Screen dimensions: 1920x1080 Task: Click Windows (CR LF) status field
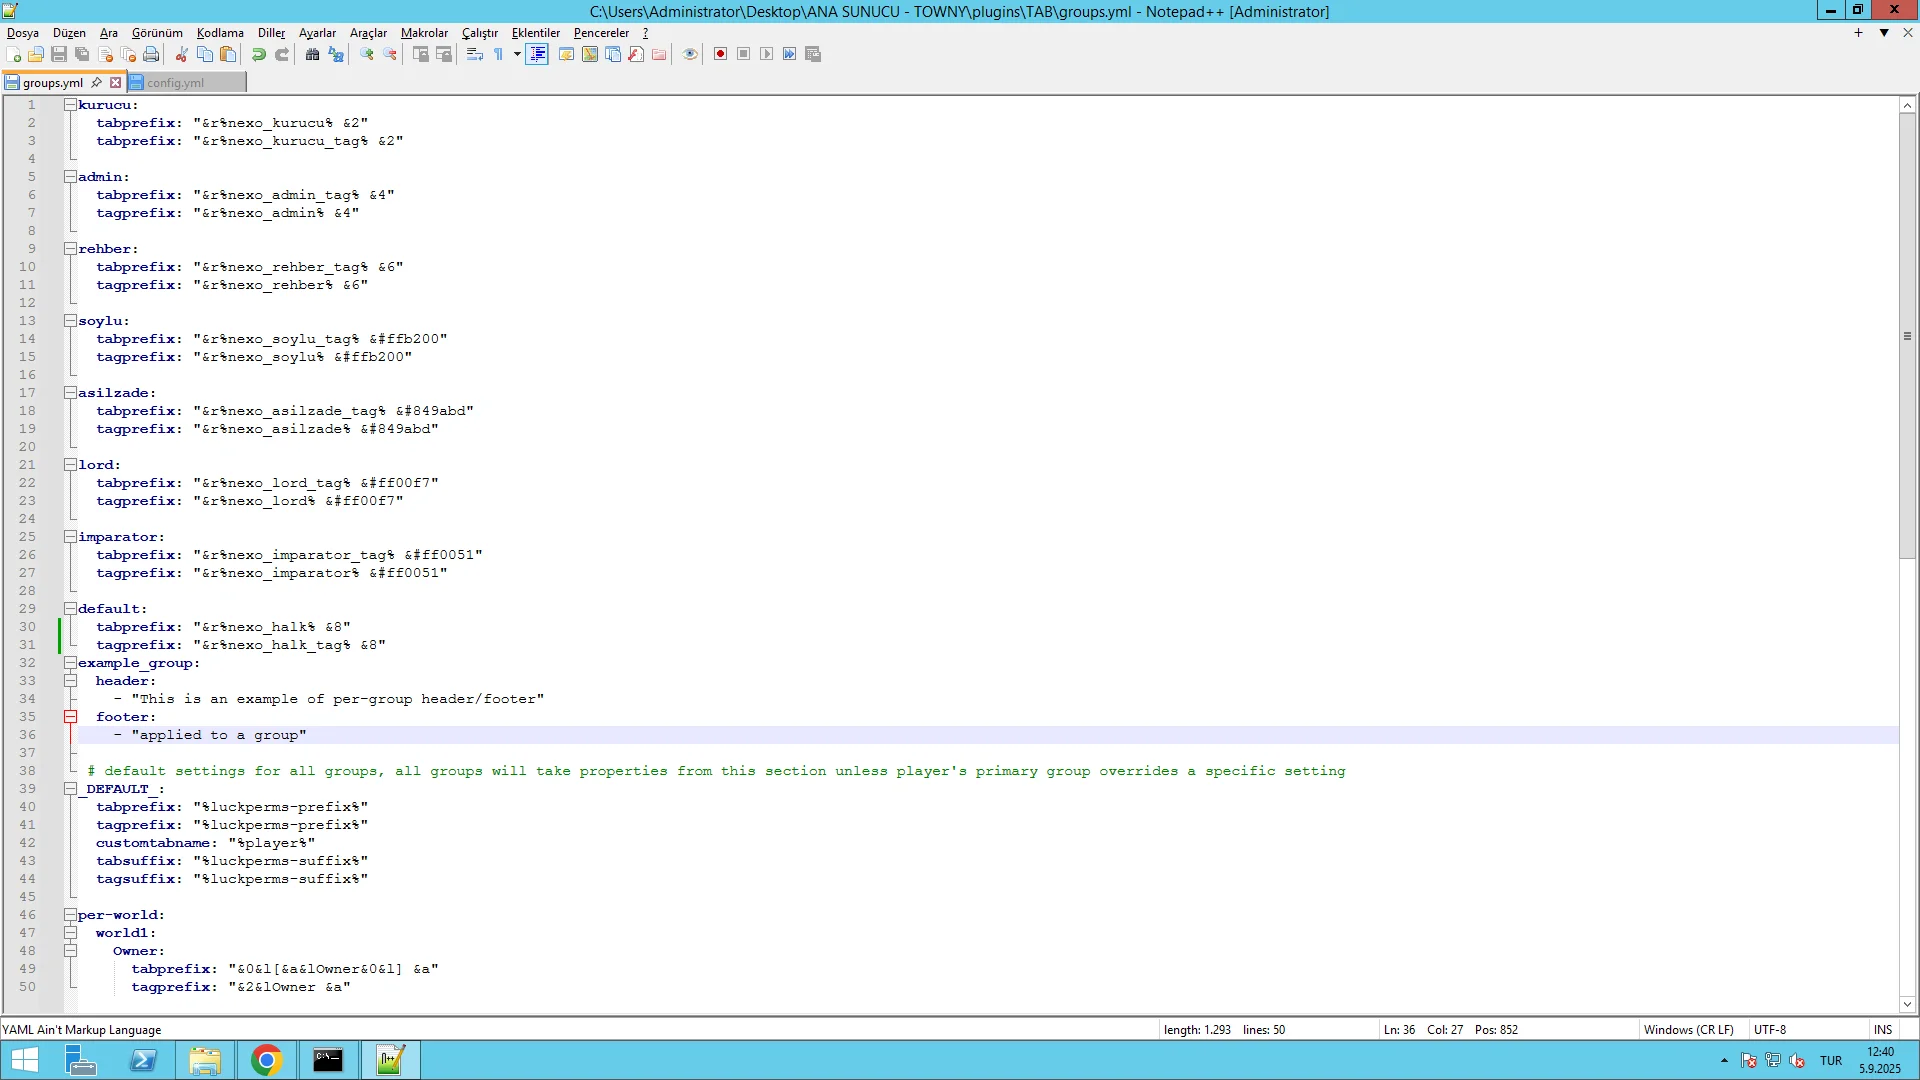tap(1689, 1029)
